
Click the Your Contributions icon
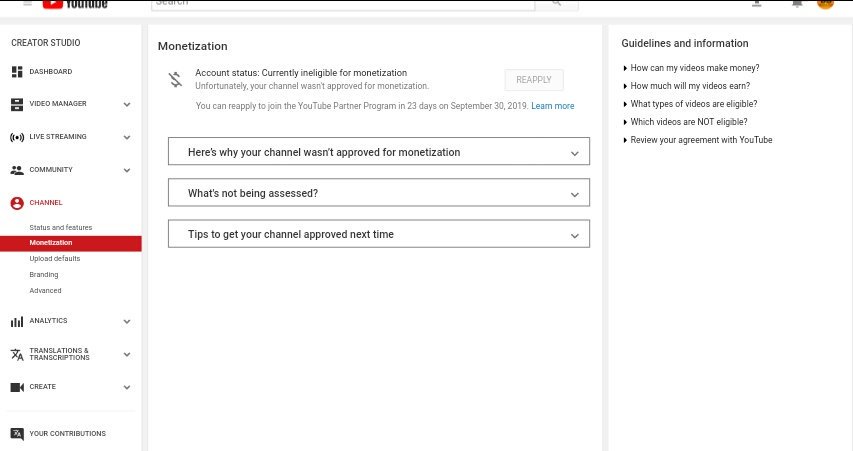[17, 434]
